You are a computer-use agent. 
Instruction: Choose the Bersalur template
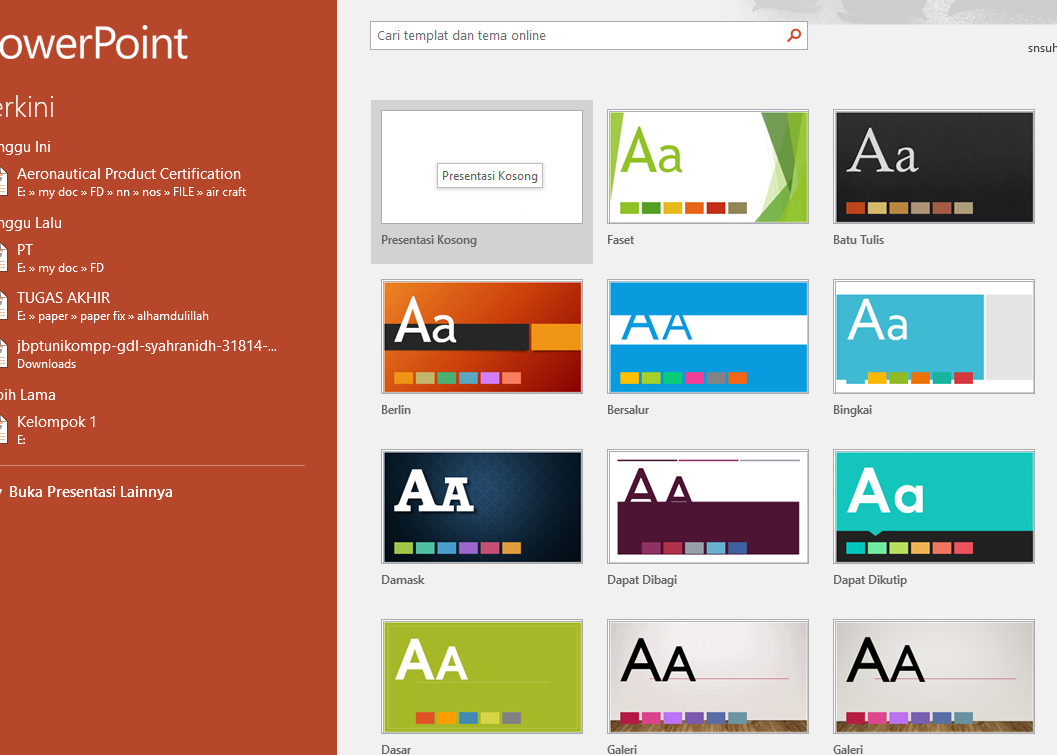click(707, 336)
